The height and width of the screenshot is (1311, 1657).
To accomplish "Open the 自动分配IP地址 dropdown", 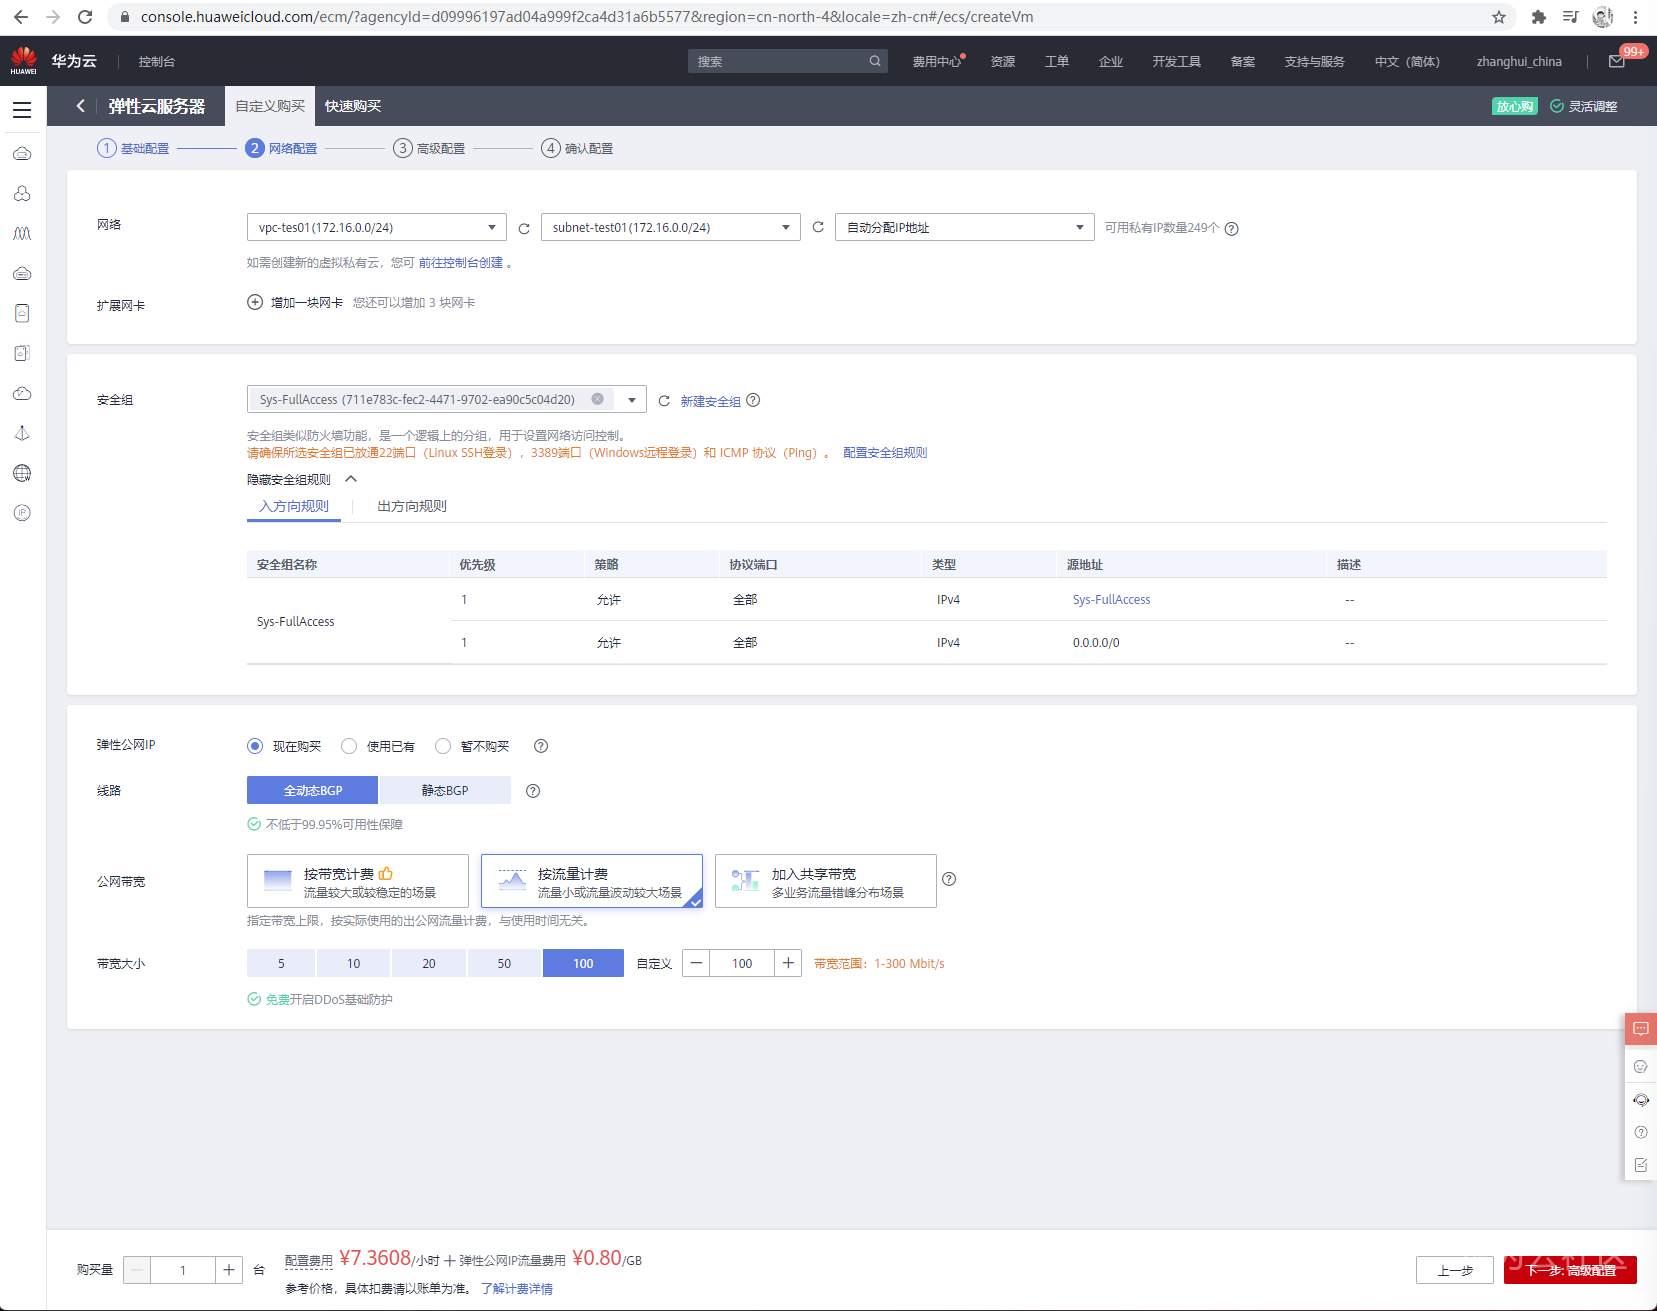I will 965,227.
